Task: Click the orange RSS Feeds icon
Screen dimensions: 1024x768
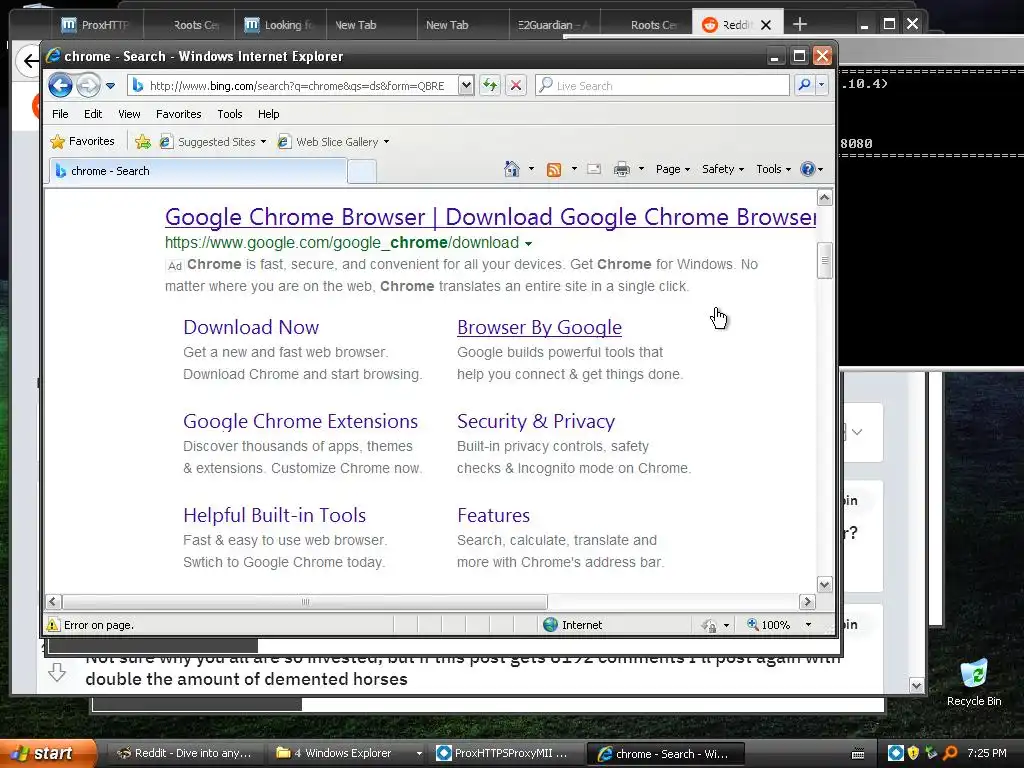Action: click(x=554, y=170)
